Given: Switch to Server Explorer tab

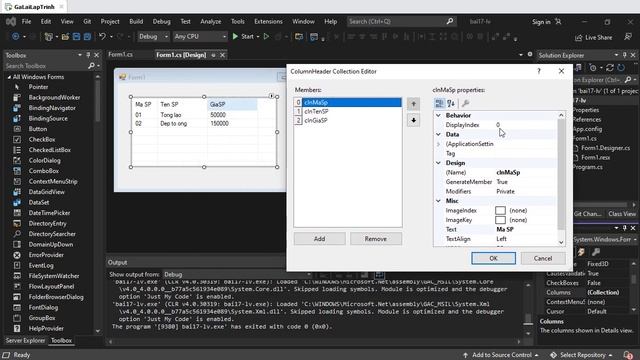Looking at the screenshot, I should point(25,340).
